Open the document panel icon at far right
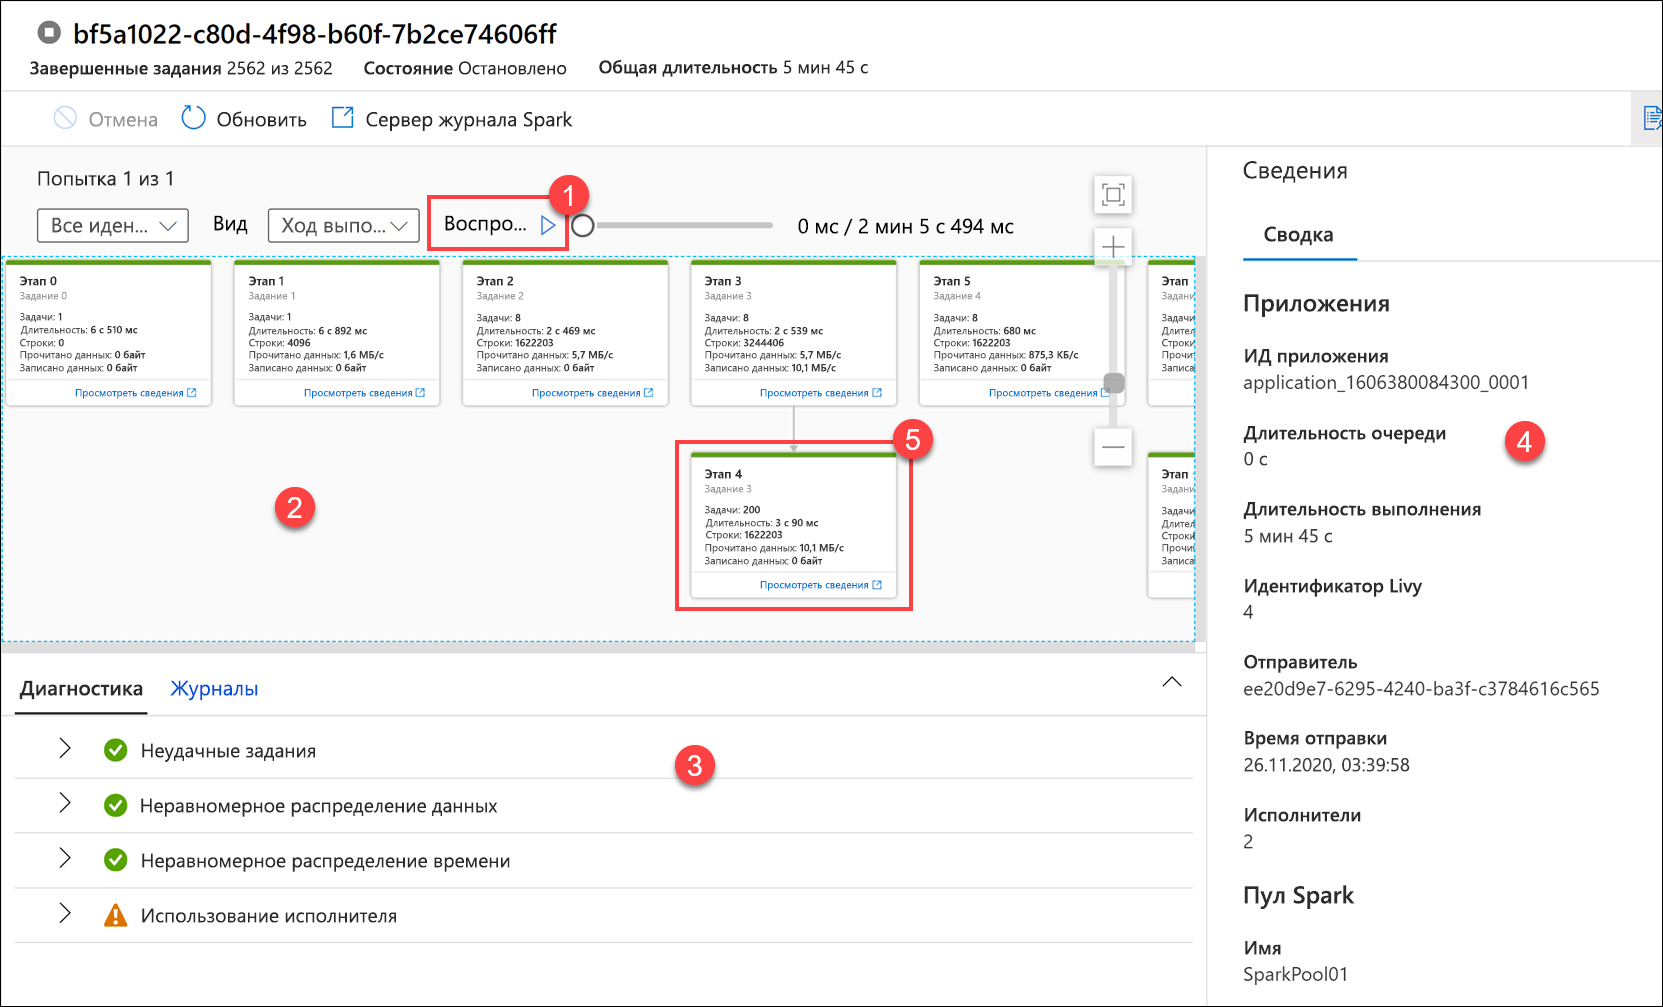Image resolution: width=1663 pixels, height=1007 pixels. 1652,119
